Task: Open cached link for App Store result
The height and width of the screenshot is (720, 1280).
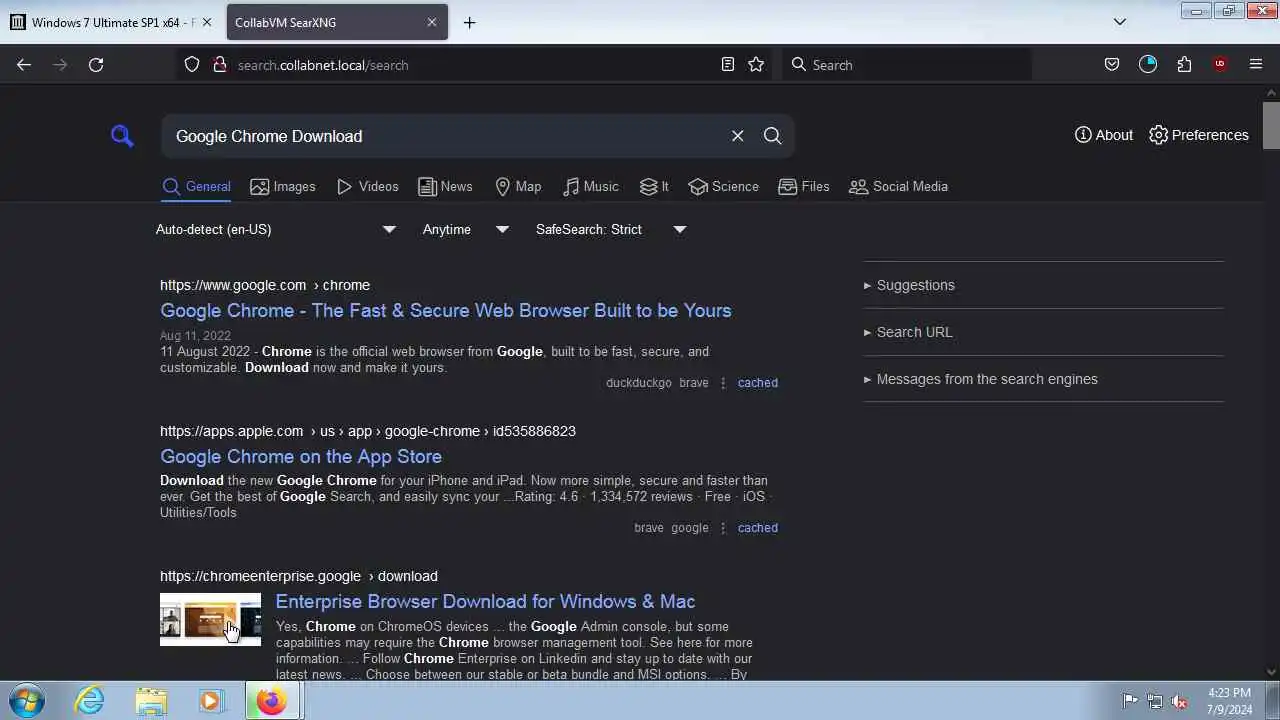Action: 757,528
